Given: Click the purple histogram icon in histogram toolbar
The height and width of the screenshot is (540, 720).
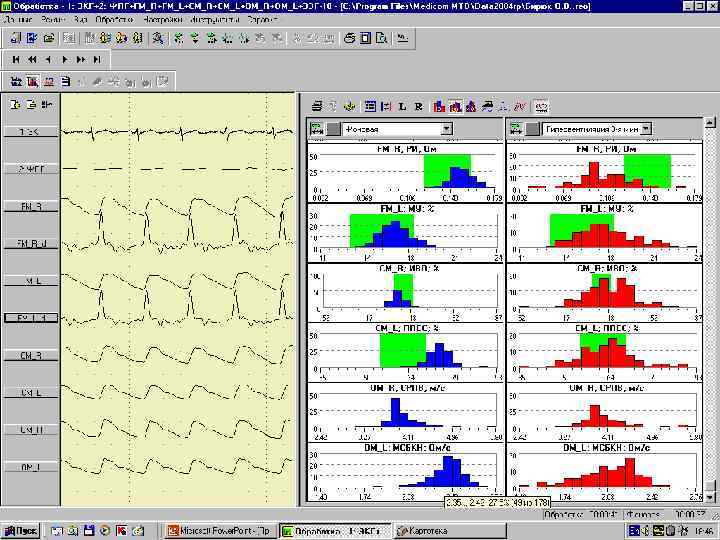Looking at the screenshot, I should [471, 107].
